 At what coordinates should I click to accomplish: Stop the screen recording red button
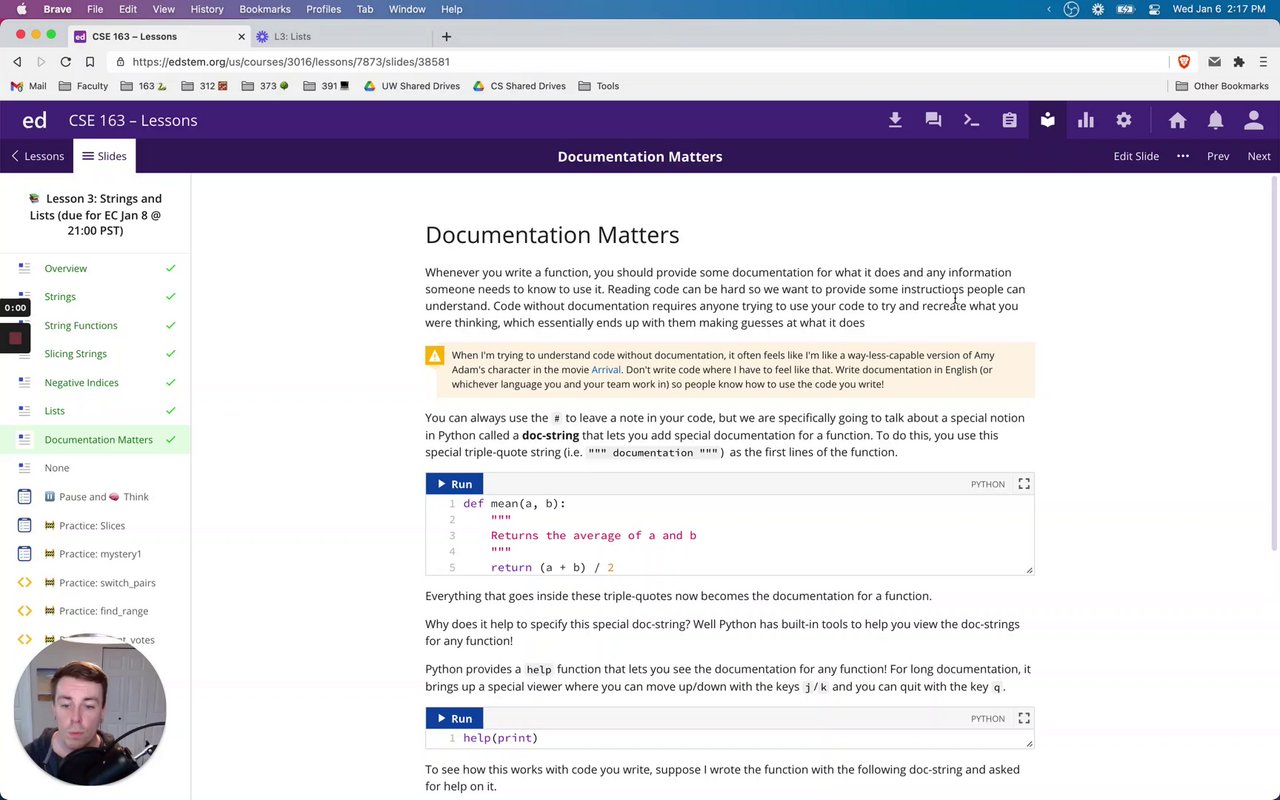[x=15, y=338]
